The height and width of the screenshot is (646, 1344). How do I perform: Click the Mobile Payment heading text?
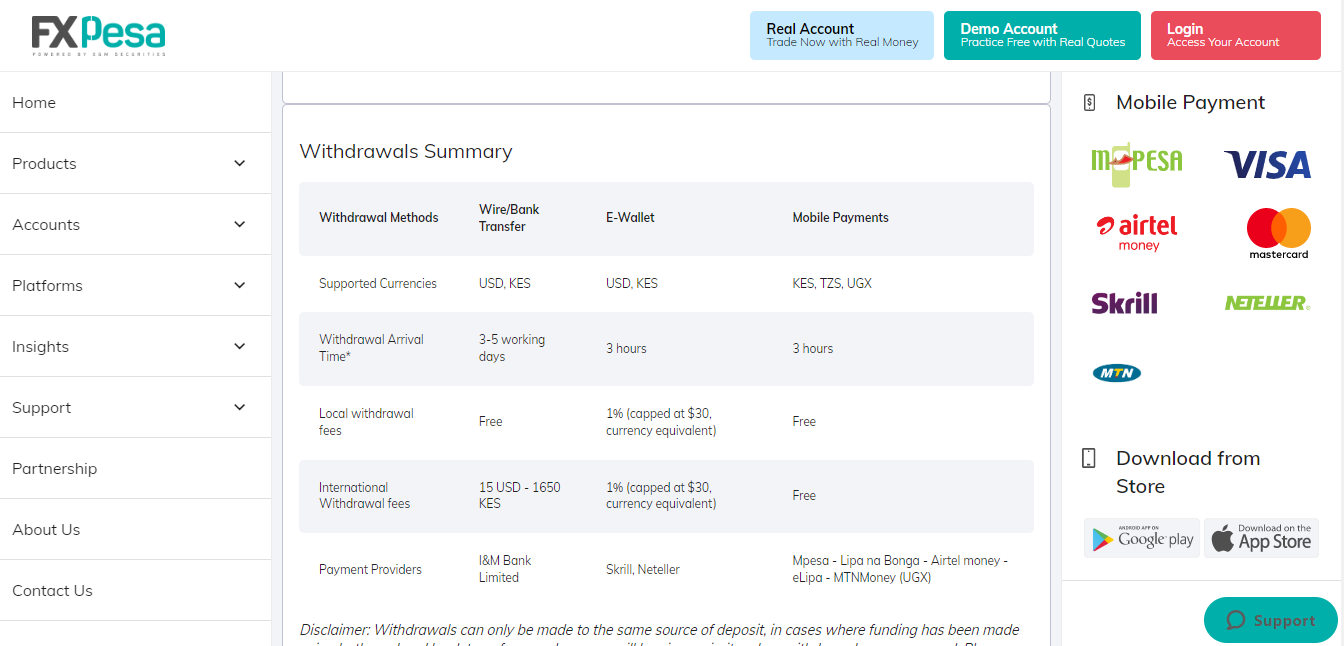(x=1191, y=102)
